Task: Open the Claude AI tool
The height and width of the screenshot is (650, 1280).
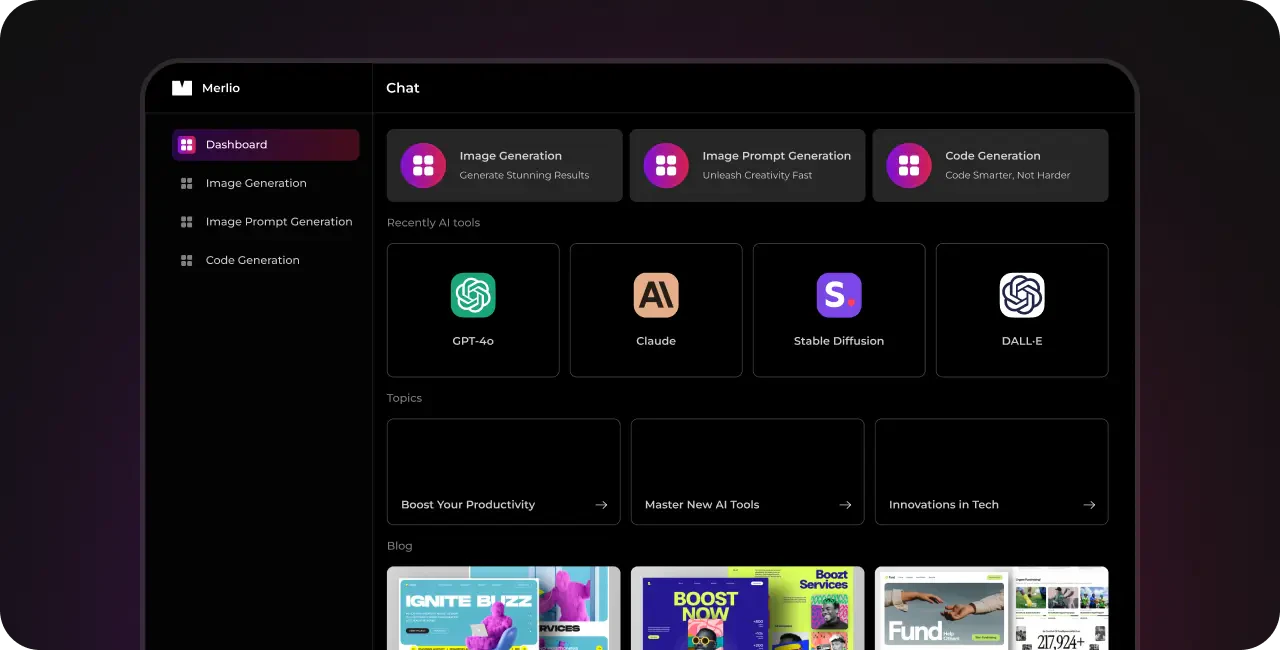Action: (656, 295)
